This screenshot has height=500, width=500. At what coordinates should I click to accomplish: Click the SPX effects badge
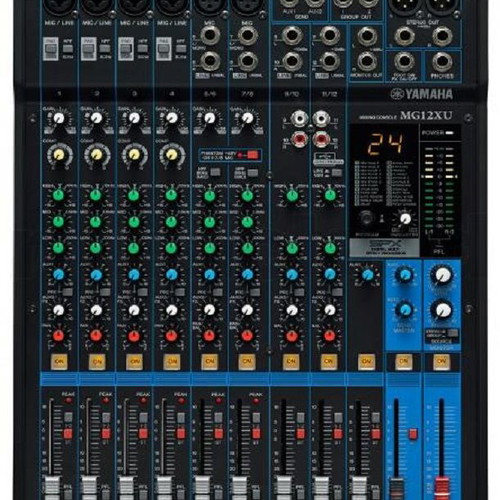(384, 247)
